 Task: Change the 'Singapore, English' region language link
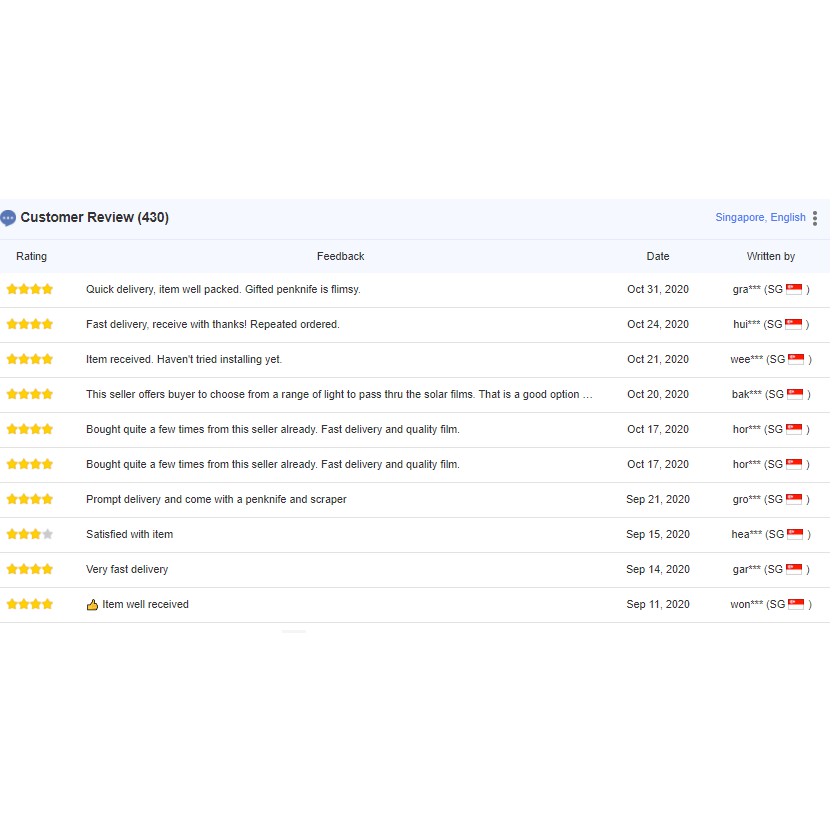tap(760, 218)
